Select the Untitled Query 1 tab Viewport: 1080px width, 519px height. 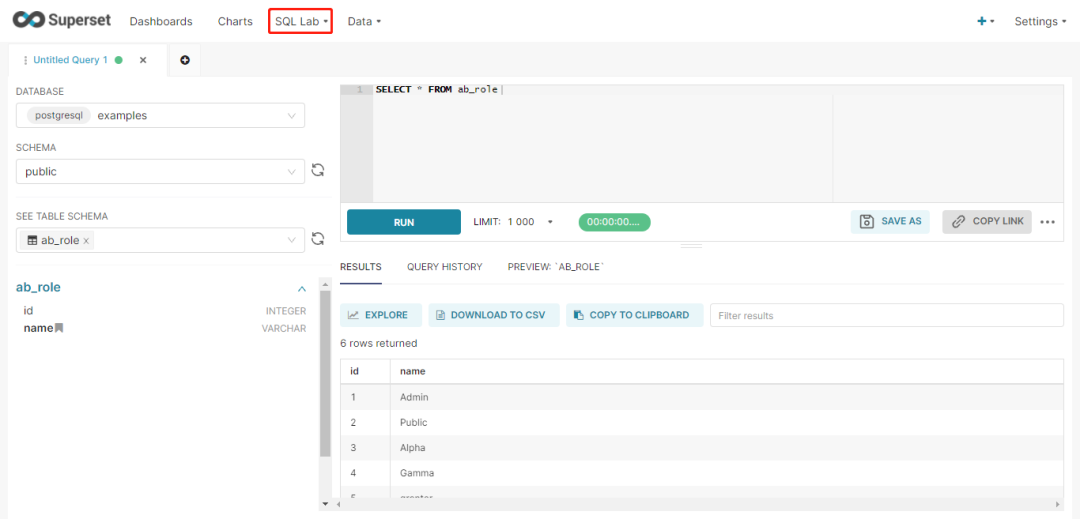(x=70, y=60)
